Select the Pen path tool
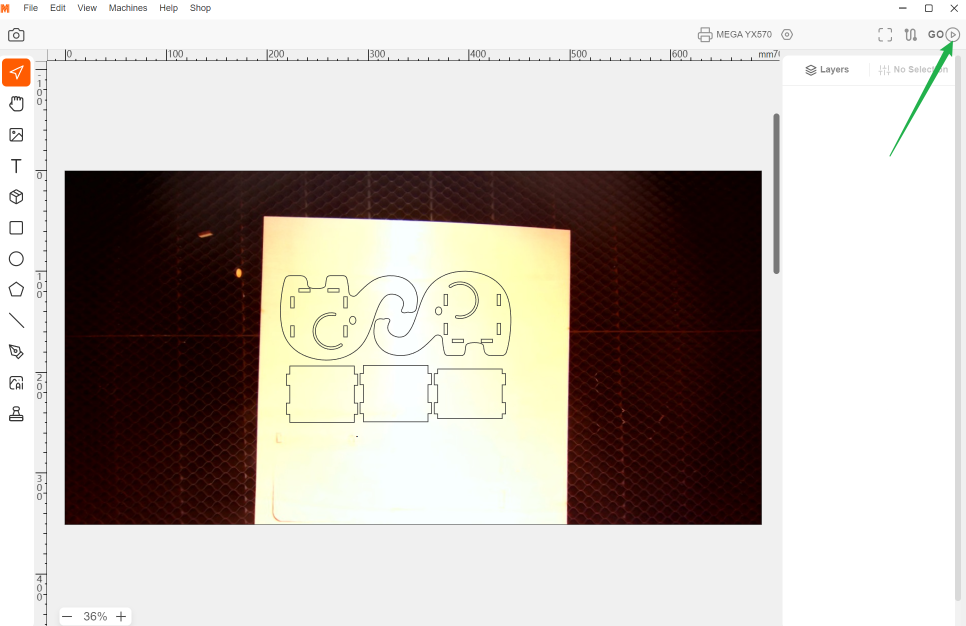 pos(16,352)
